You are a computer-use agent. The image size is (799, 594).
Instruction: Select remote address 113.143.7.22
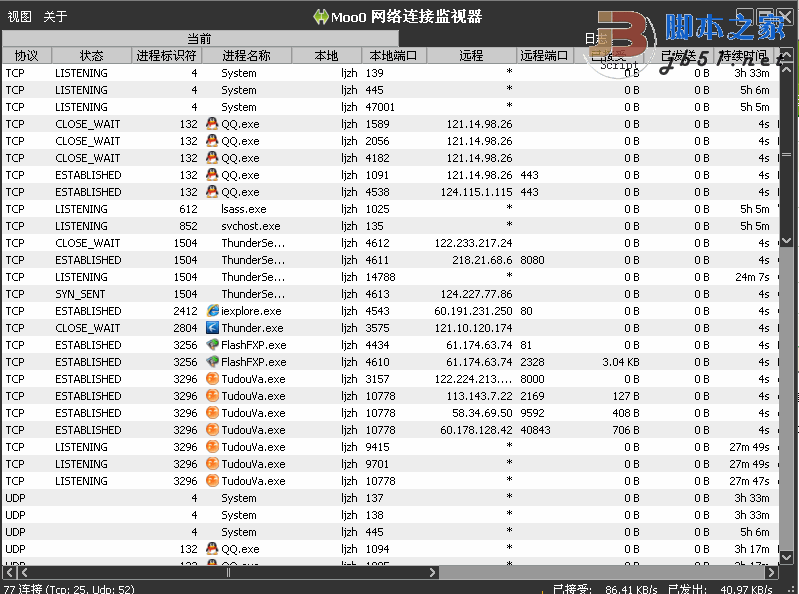click(x=480, y=396)
